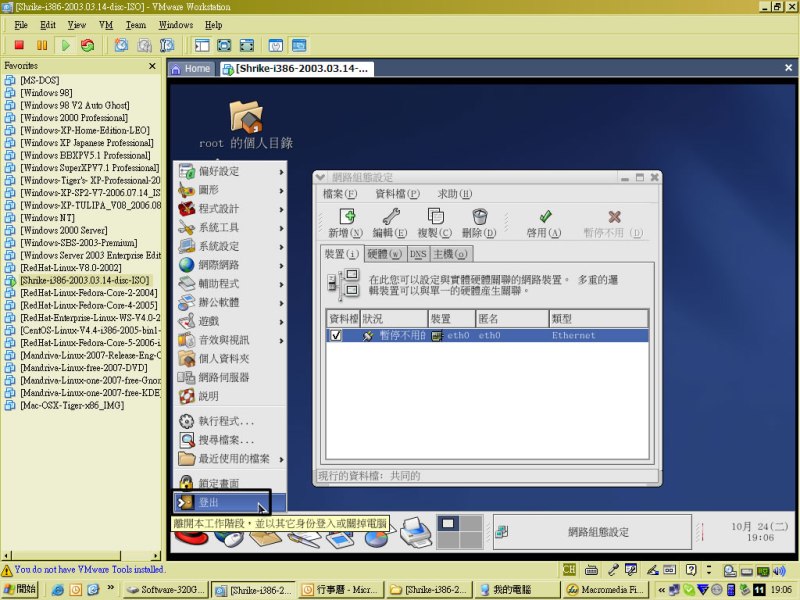Click the panel clock showing 19:06
Viewport: 800px width, 600px height.
[x=760, y=532]
